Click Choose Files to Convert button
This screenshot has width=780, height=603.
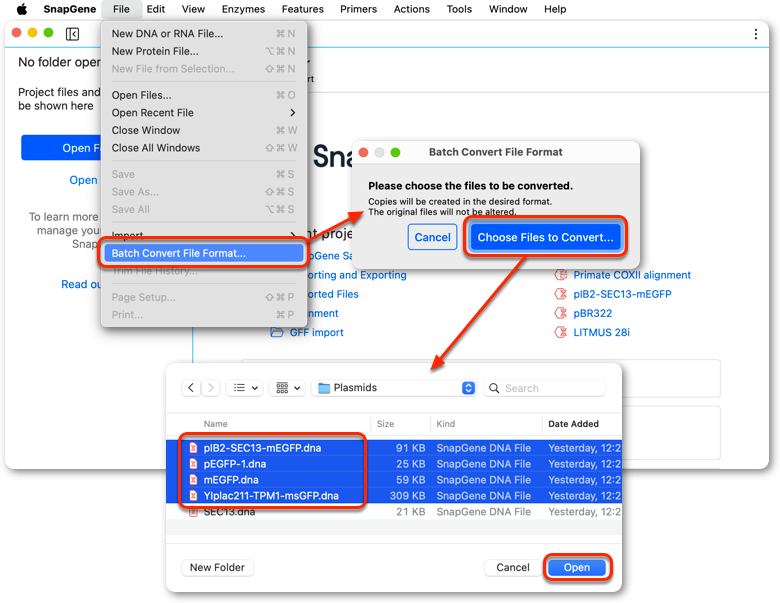coord(545,237)
